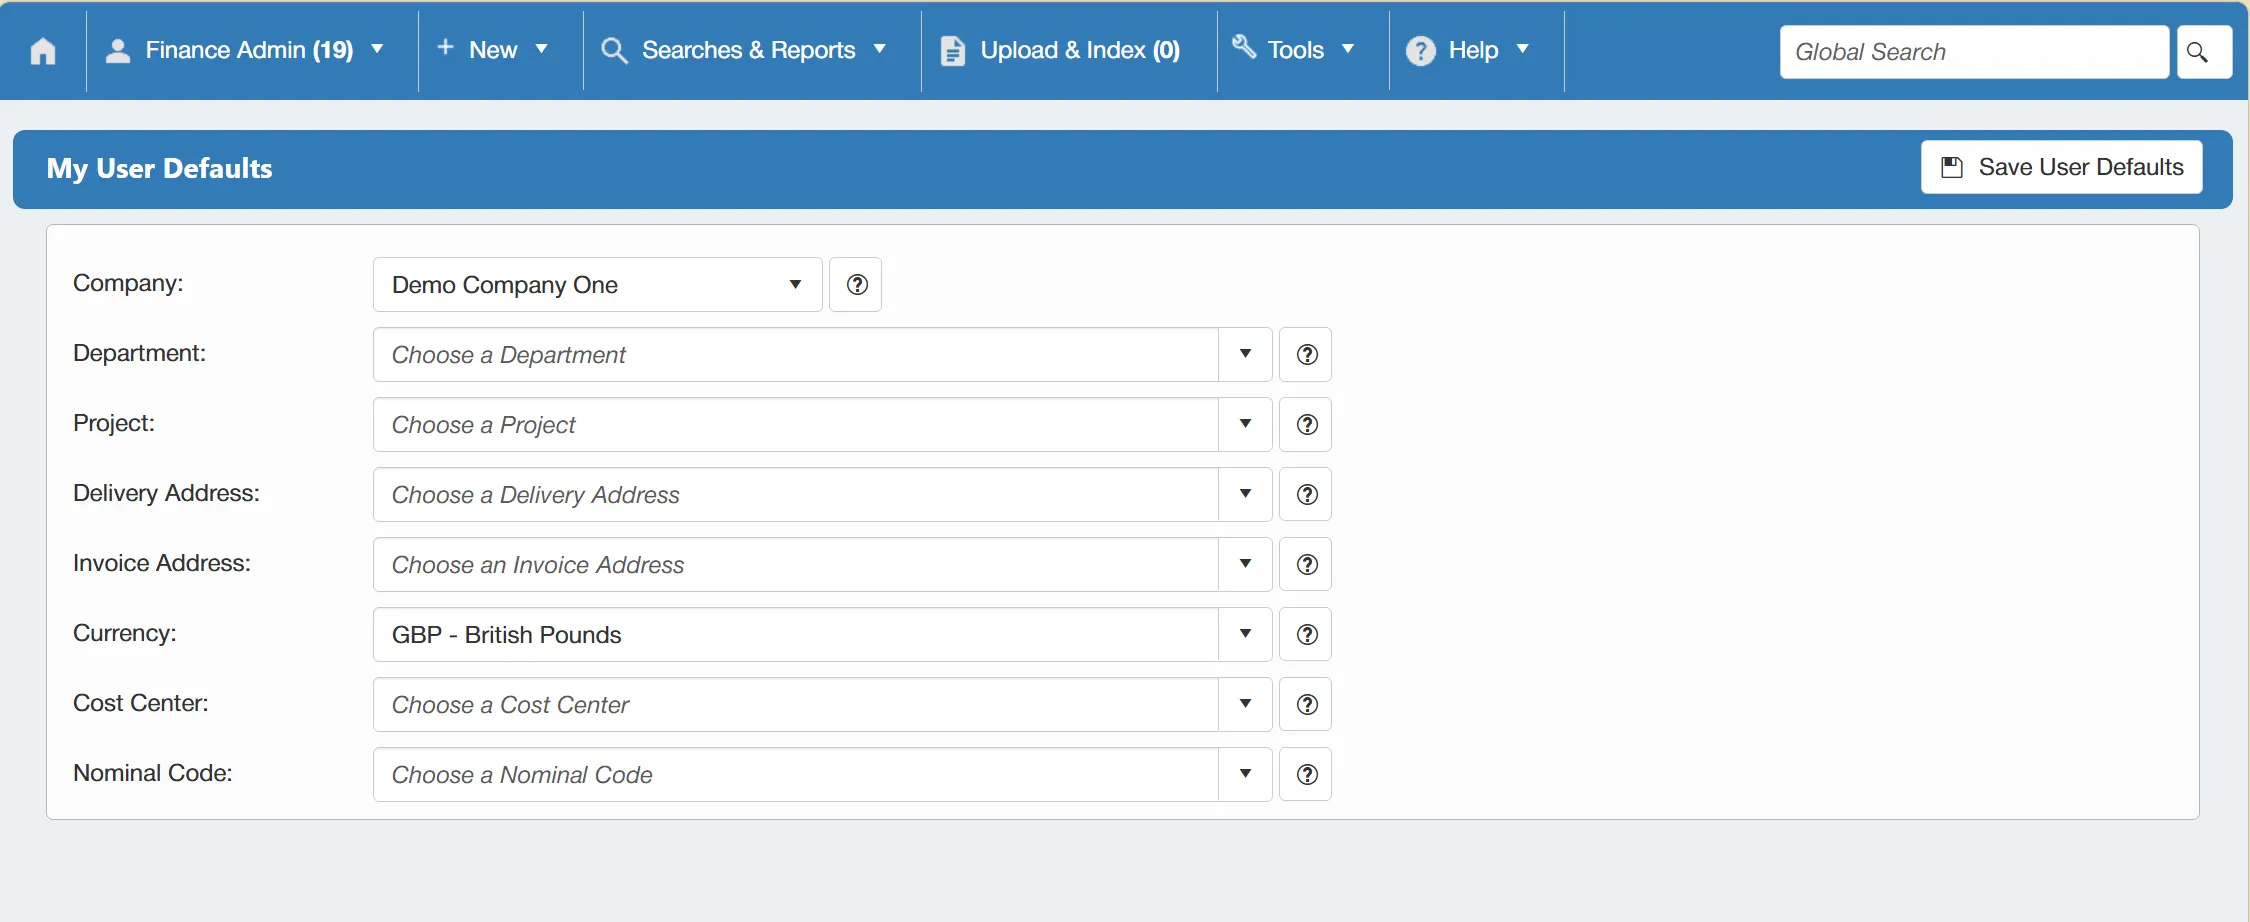This screenshot has width=2250, height=922.
Task: Expand the Delivery Address dropdown arrow
Action: tap(1245, 495)
